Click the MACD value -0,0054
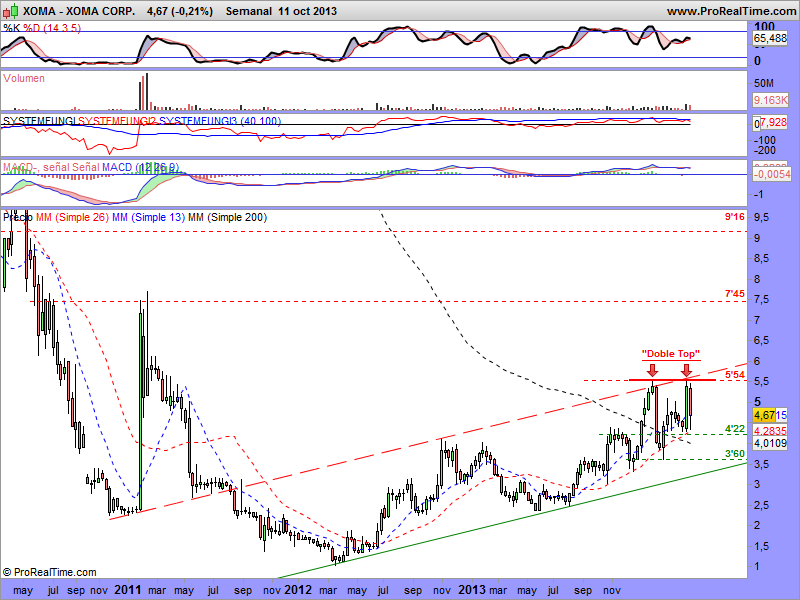The height and width of the screenshot is (600, 800). click(772, 174)
